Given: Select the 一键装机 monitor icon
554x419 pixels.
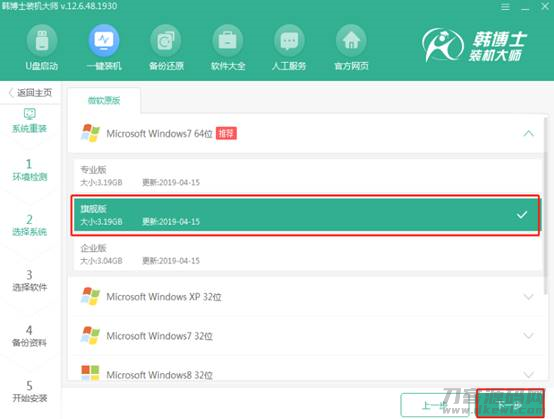Looking at the screenshot, I should pyautogui.click(x=104, y=41).
